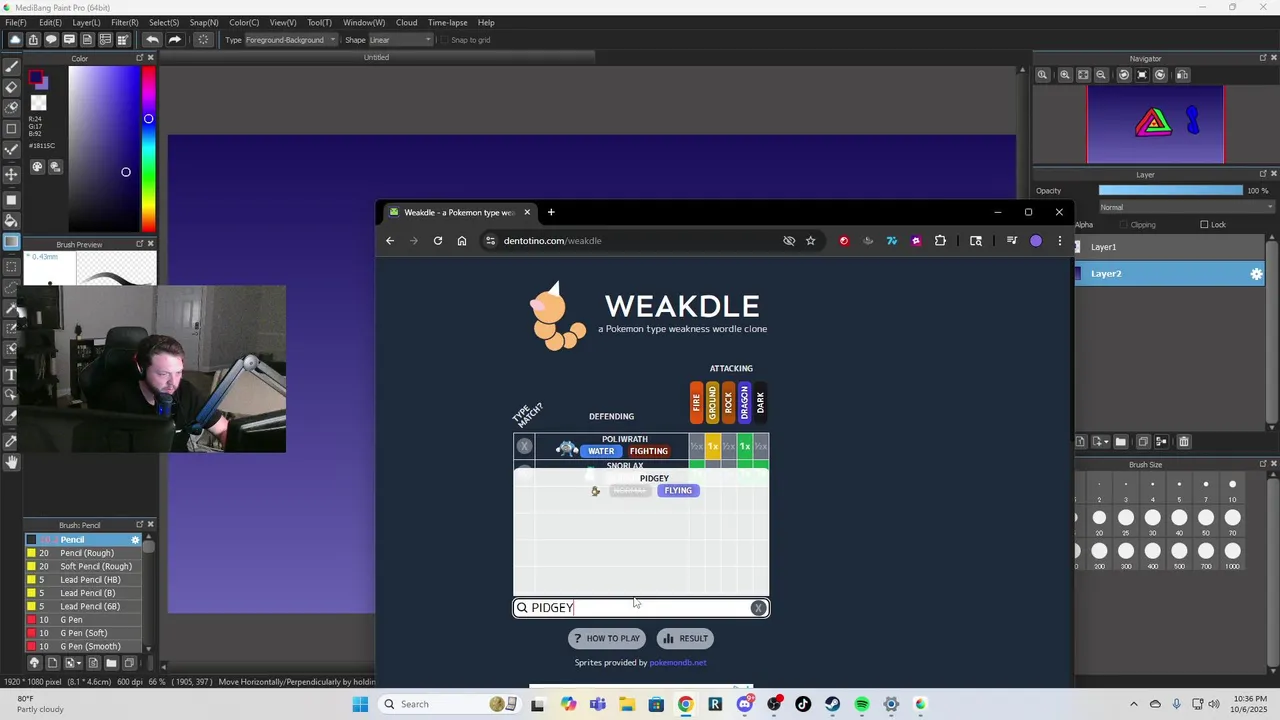Click the Weakdle Pokemon search field

[641, 608]
